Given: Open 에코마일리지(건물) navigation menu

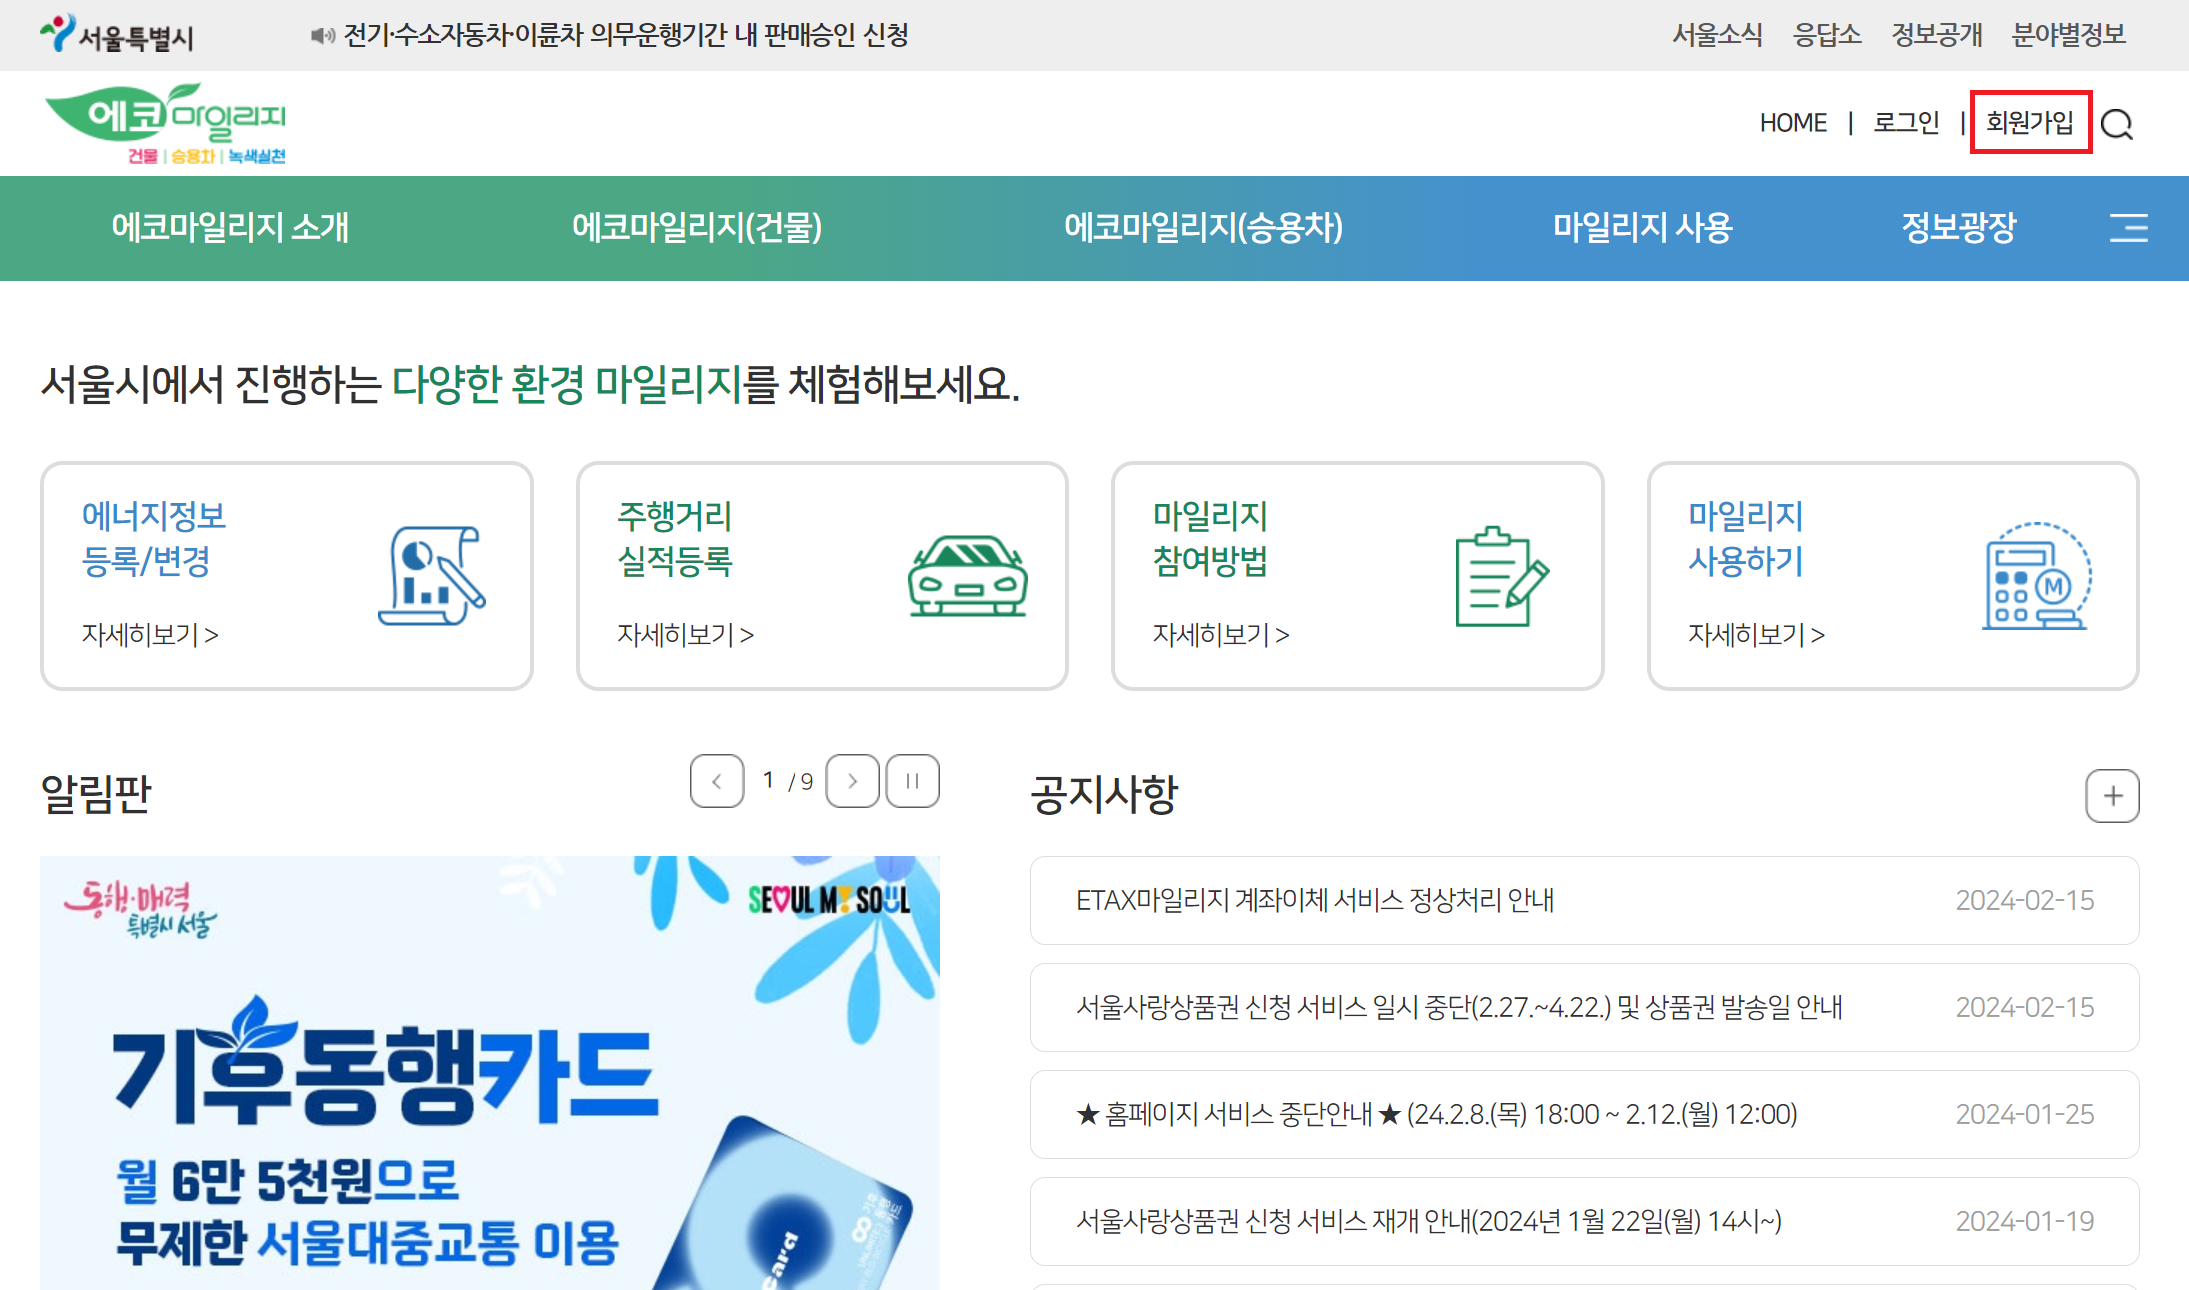Looking at the screenshot, I should pyautogui.click(x=697, y=228).
